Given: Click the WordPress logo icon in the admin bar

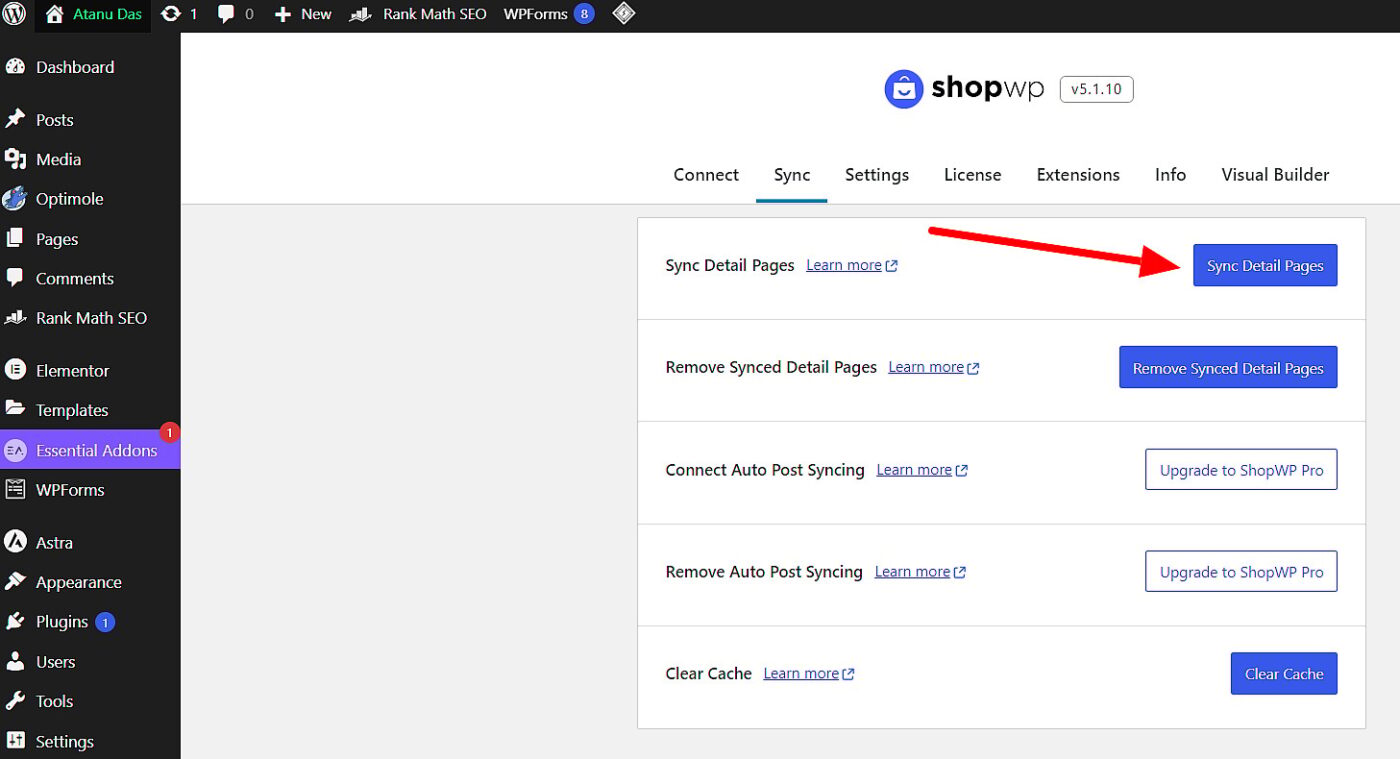Looking at the screenshot, I should coord(15,14).
